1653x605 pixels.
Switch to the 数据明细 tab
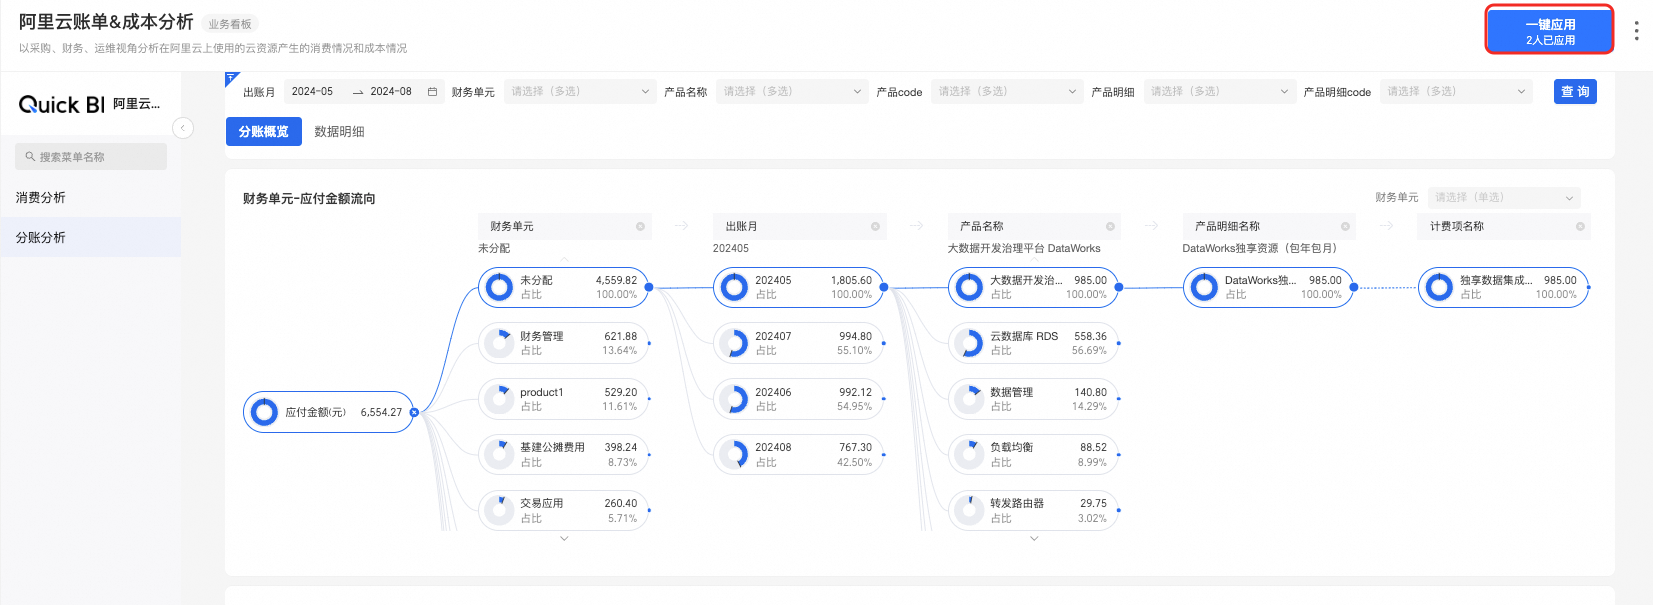coord(339,131)
